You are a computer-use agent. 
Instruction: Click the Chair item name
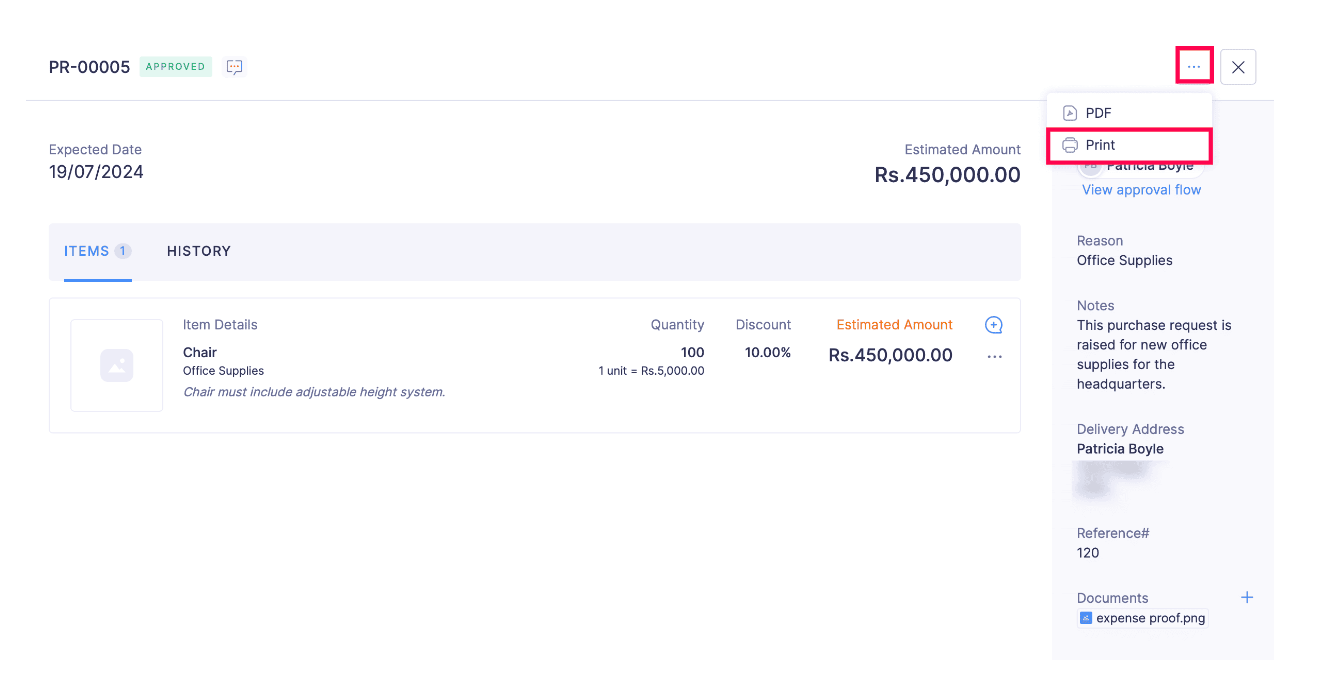tap(200, 352)
